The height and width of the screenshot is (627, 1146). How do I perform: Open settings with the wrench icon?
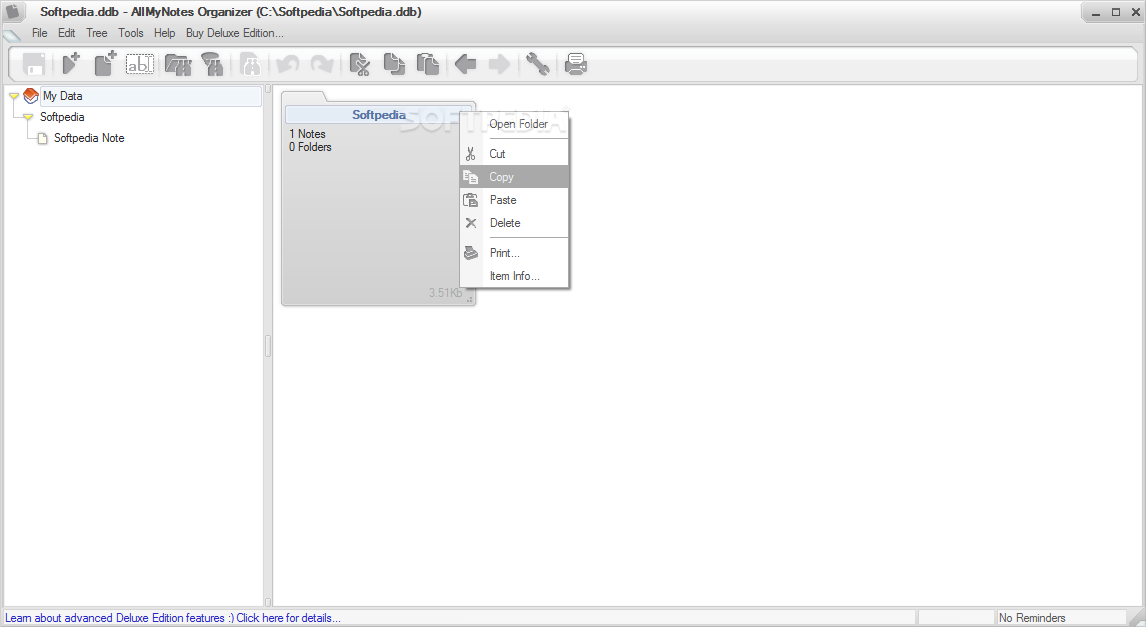[x=537, y=64]
